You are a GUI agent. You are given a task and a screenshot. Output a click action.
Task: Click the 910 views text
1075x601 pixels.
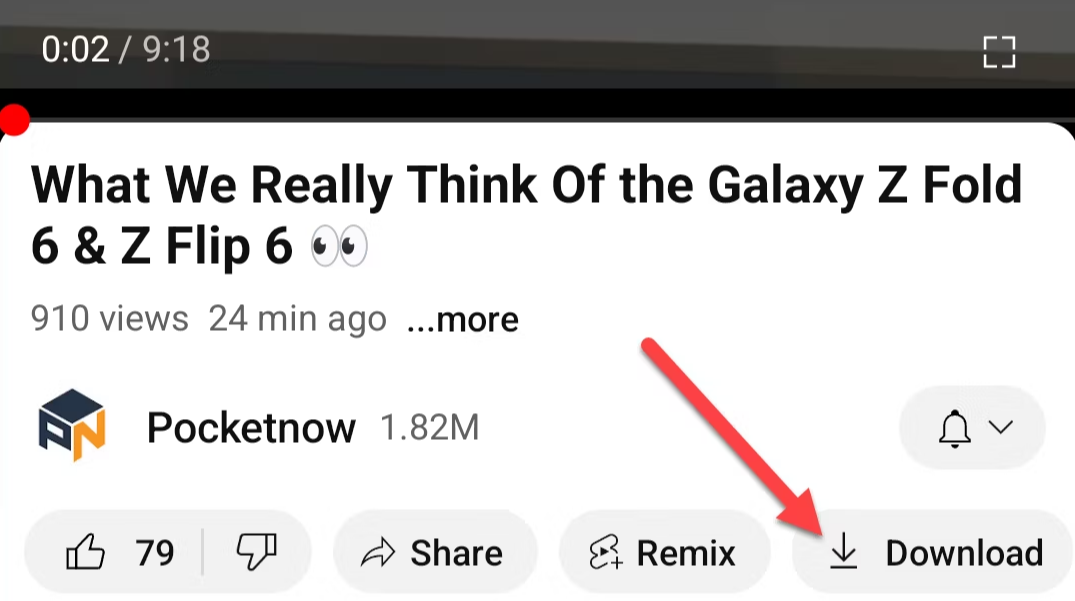110,319
